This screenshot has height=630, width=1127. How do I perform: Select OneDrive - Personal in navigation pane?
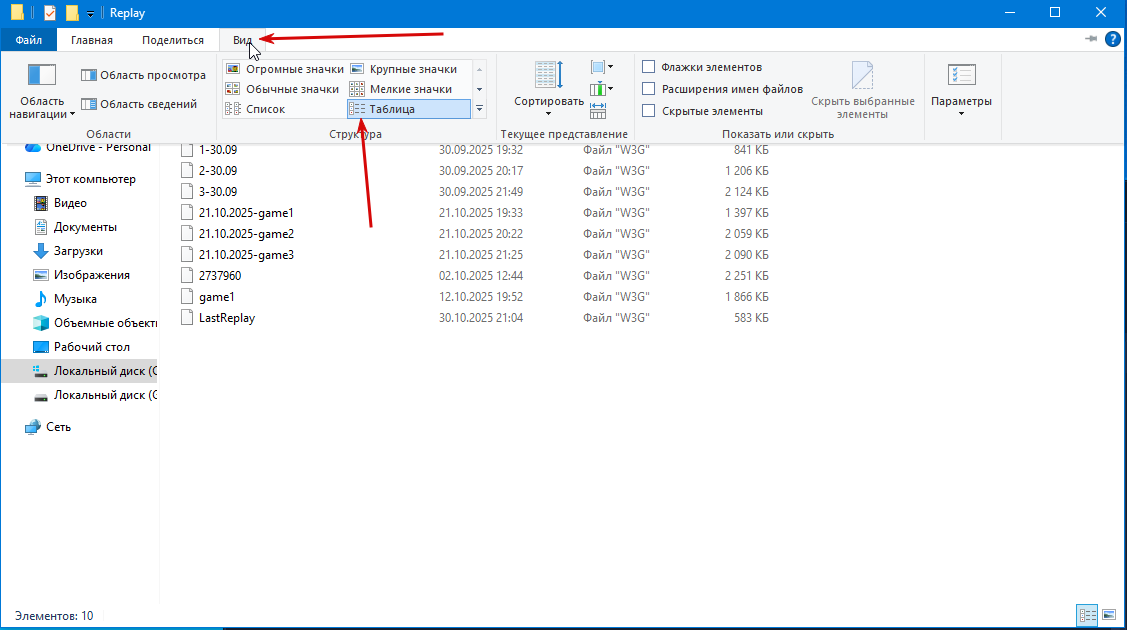pos(87,147)
